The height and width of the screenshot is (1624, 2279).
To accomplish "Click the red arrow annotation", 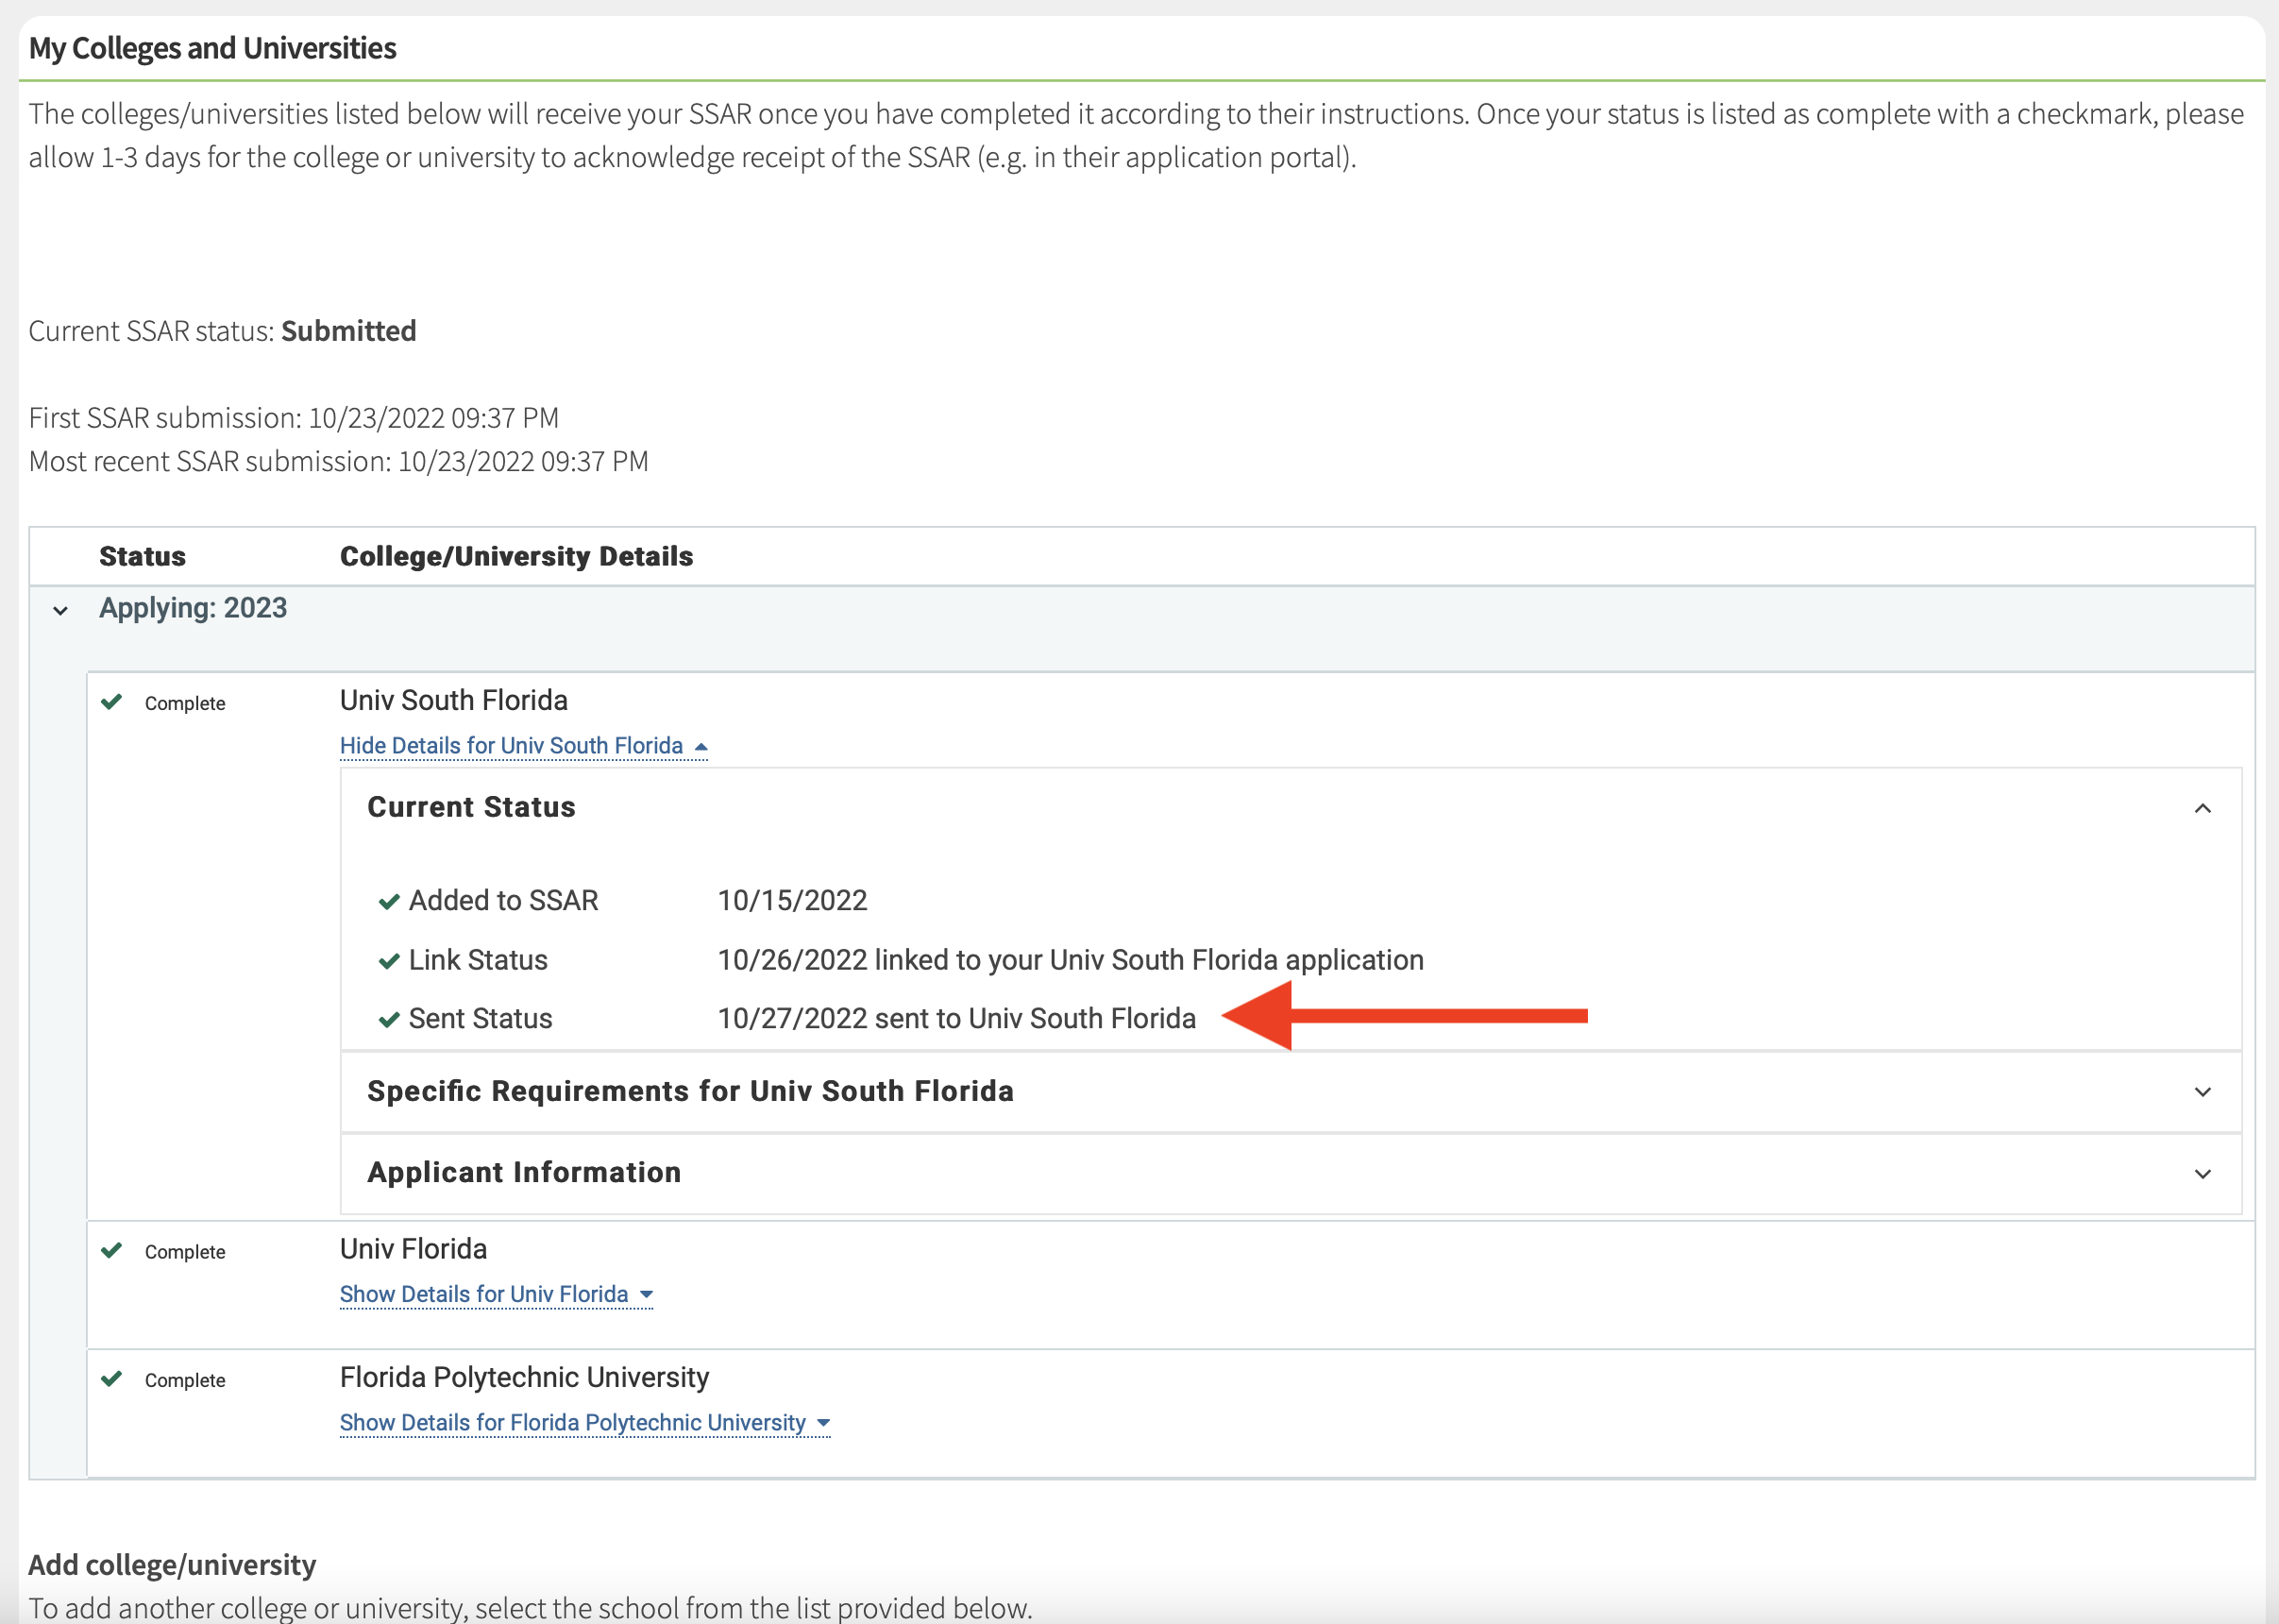I will click(1405, 1016).
